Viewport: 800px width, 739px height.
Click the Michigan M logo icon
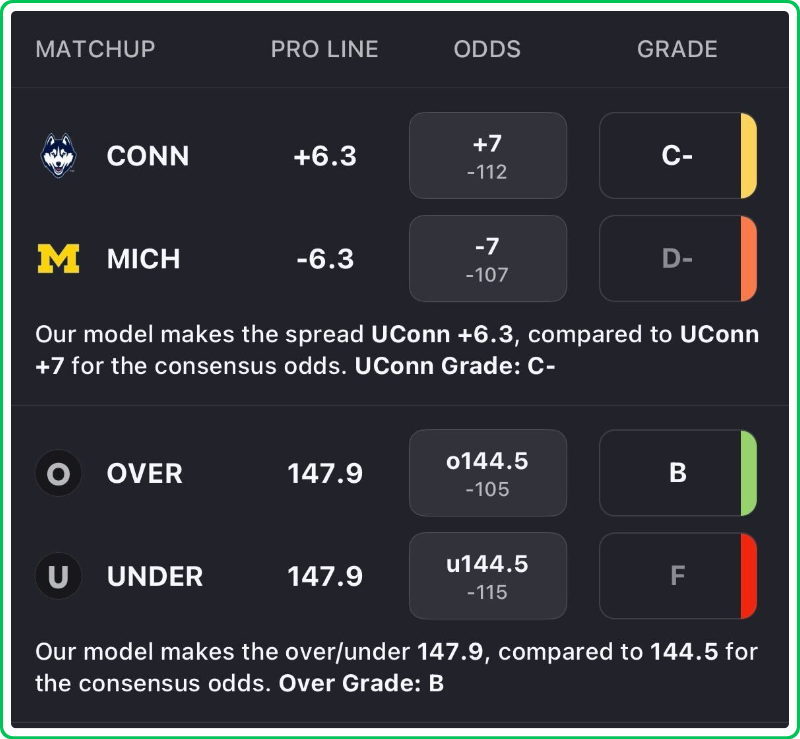(58, 259)
